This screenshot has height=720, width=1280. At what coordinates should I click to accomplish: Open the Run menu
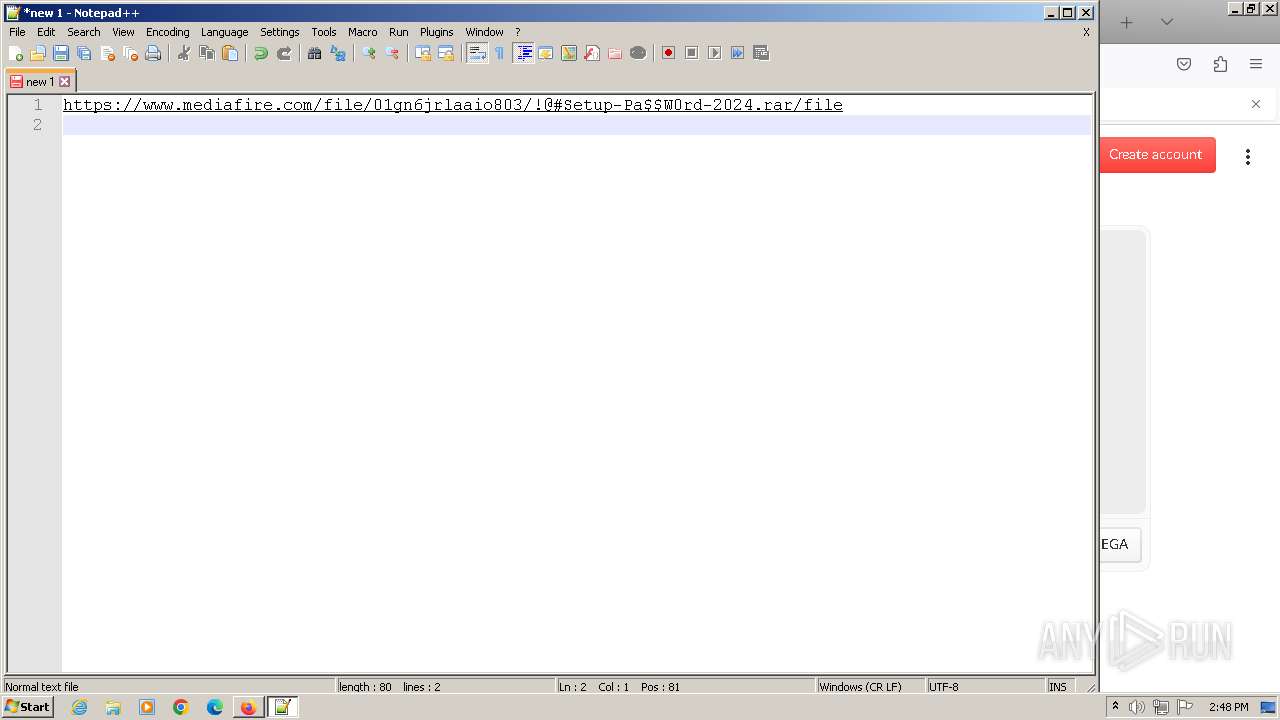click(x=399, y=32)
